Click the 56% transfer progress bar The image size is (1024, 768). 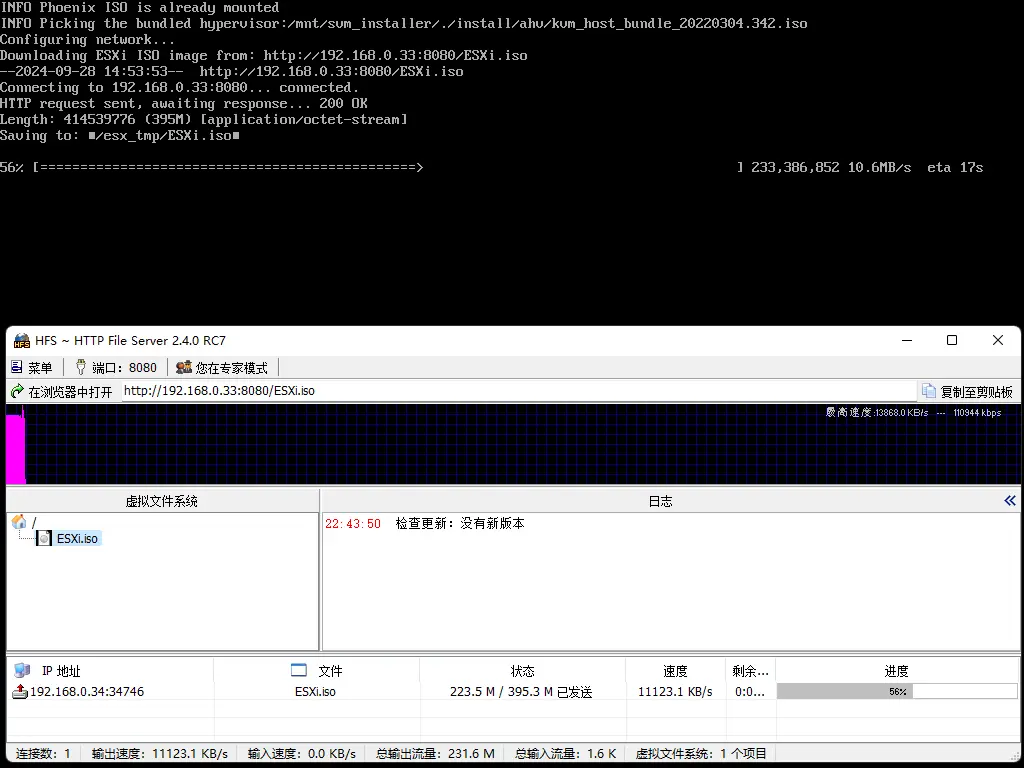point(896,691)
